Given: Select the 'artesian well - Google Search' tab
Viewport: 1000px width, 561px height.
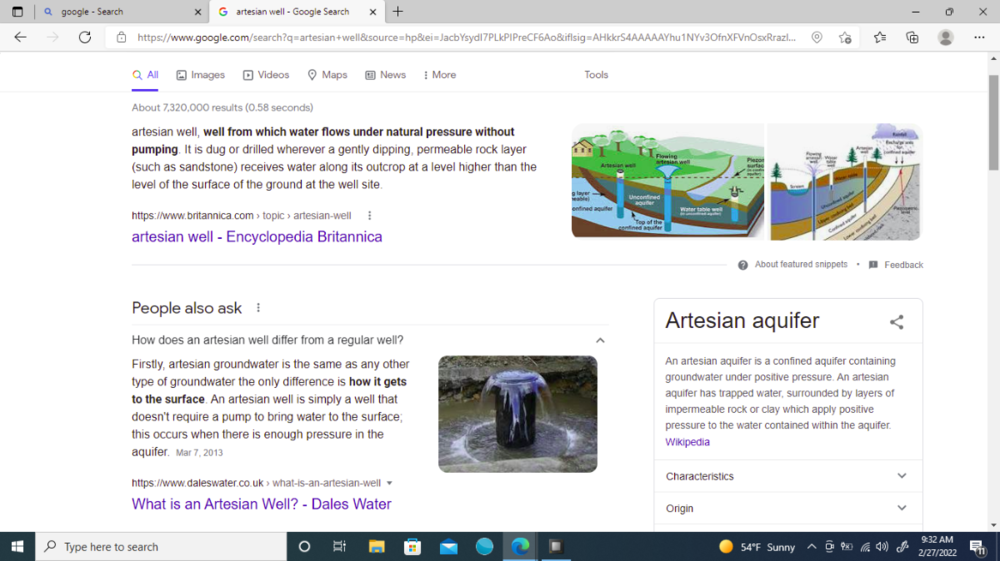Looking at the screenshot, I should coord(297,11).
